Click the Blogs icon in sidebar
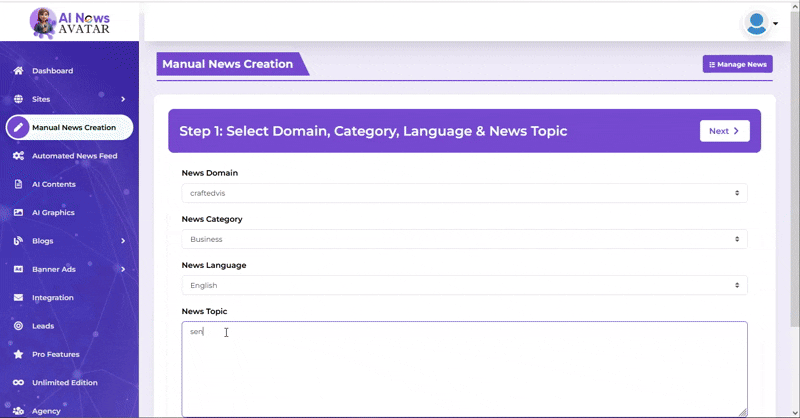 (18, 241)
